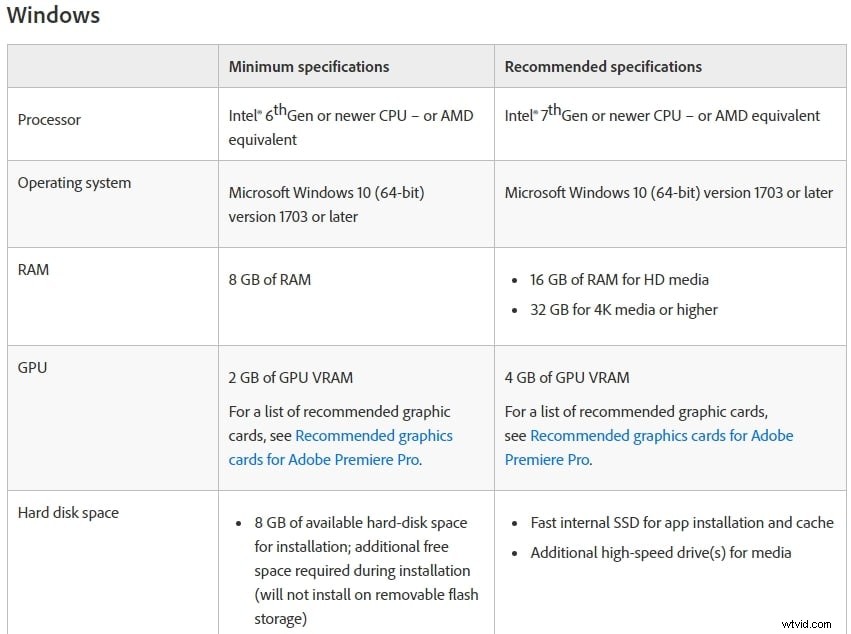Click the Recommended specifications column header
851x634 pixels.
(x=603, y=67)
